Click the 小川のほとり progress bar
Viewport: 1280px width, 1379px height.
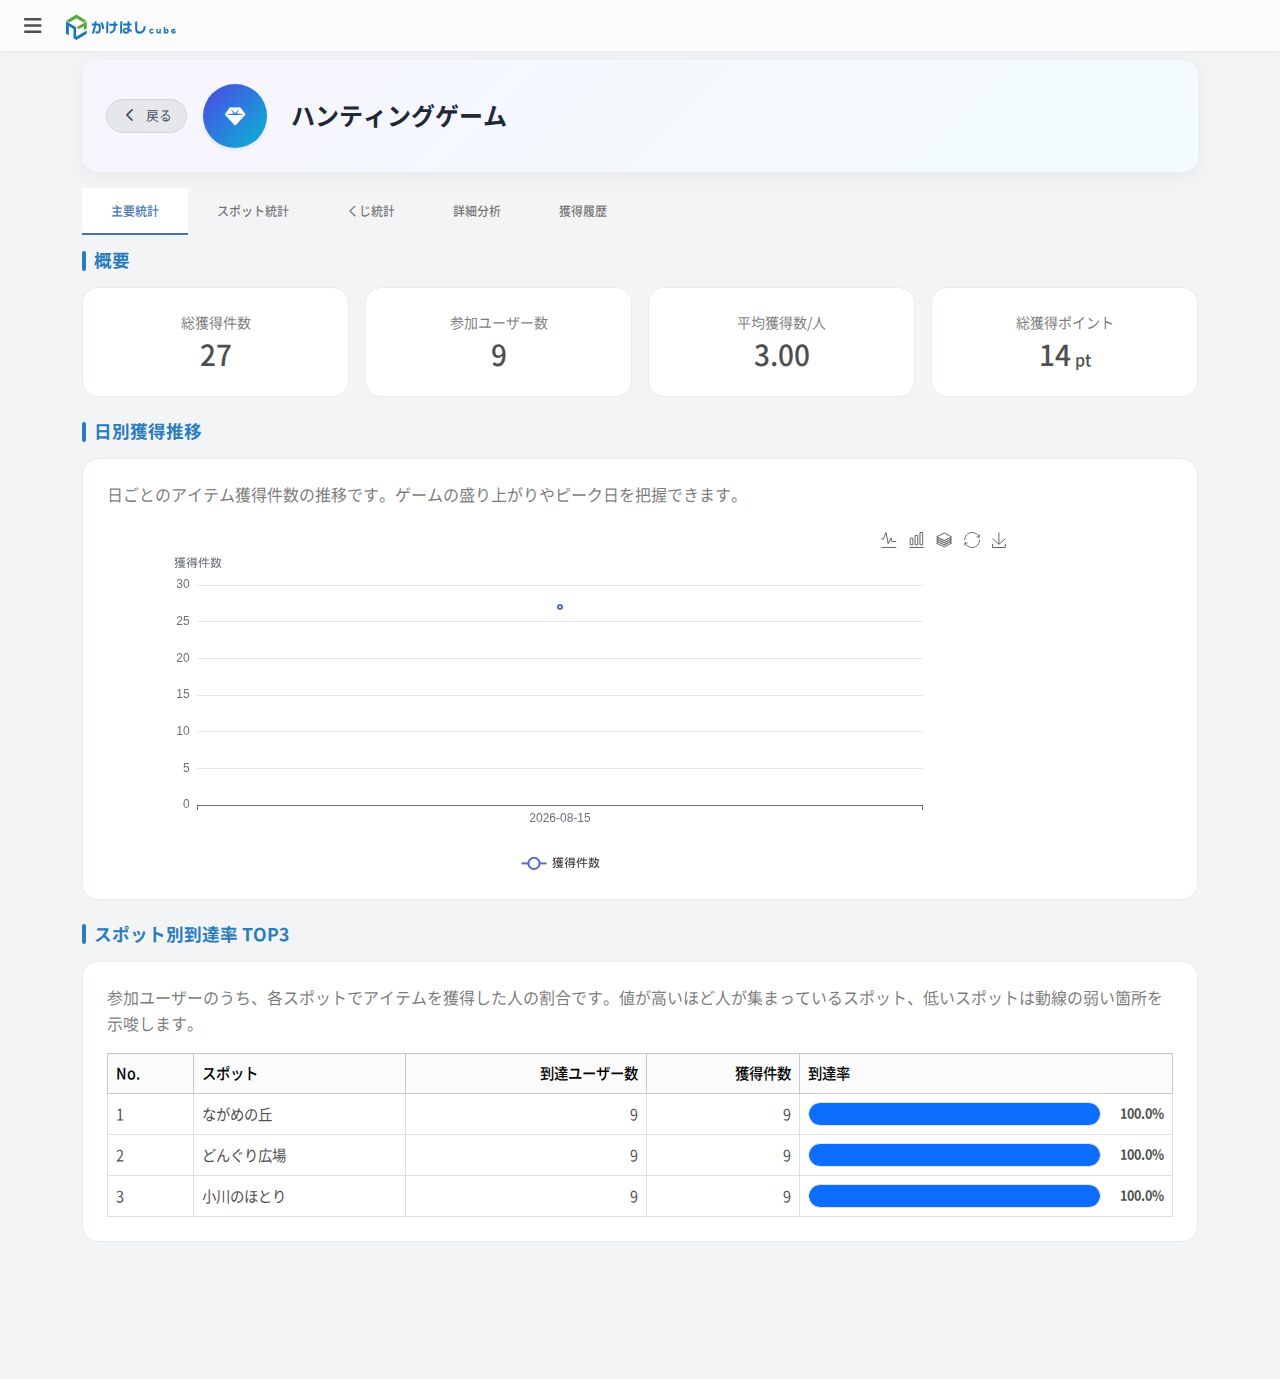tap(954, 1196)
